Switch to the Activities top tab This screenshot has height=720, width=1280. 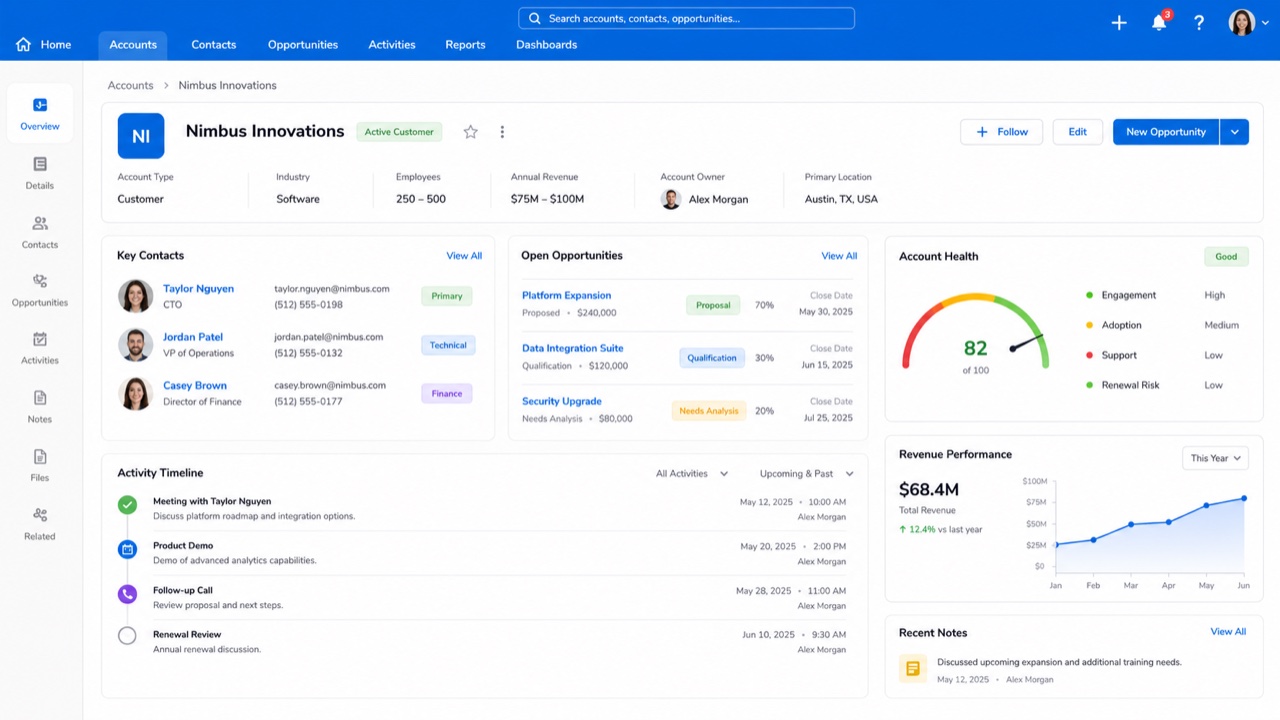[x=392, y=45]
